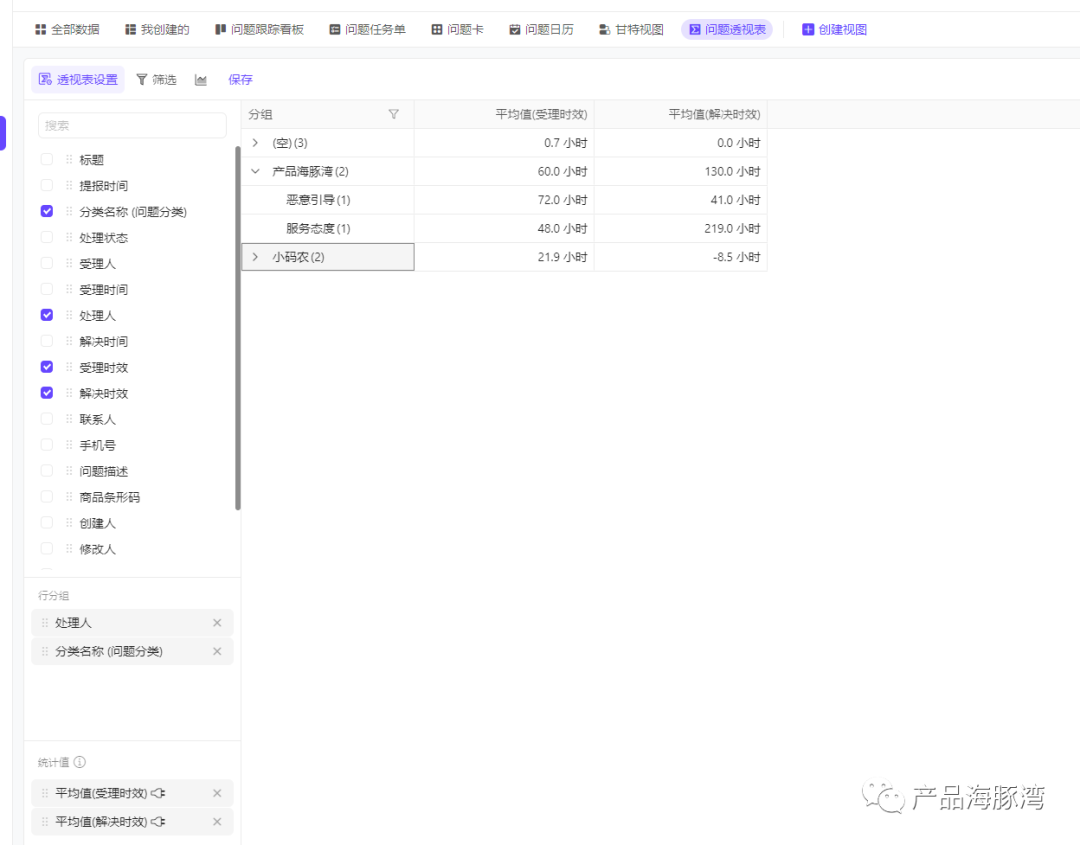Select the 问题透视表 tab

point(727,30)
